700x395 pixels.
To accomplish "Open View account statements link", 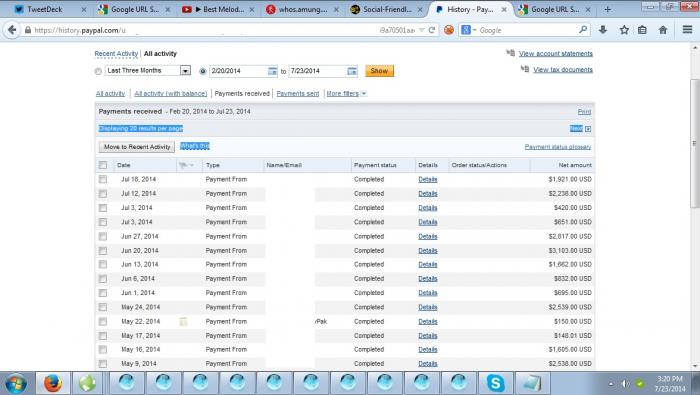I will (x=556, y=54).
